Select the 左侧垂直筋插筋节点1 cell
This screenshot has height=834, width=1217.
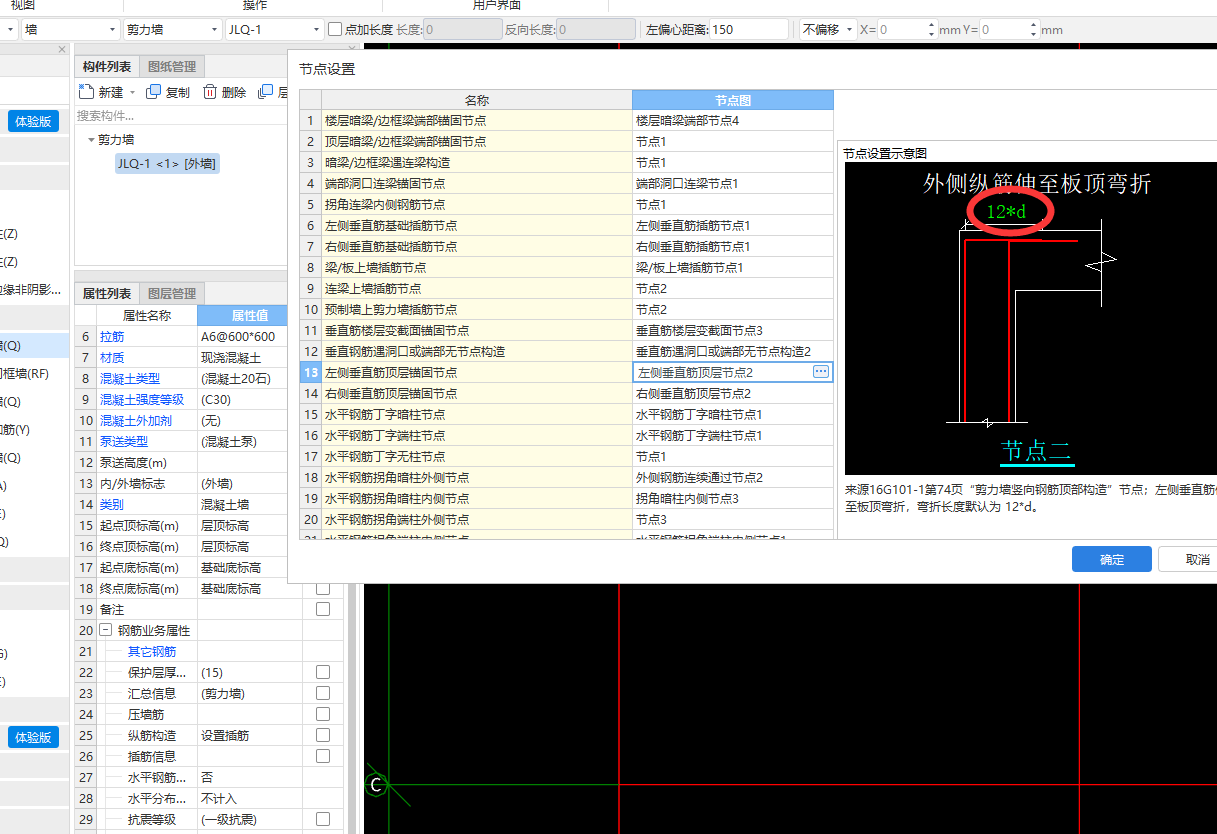(x=733, y=225)
